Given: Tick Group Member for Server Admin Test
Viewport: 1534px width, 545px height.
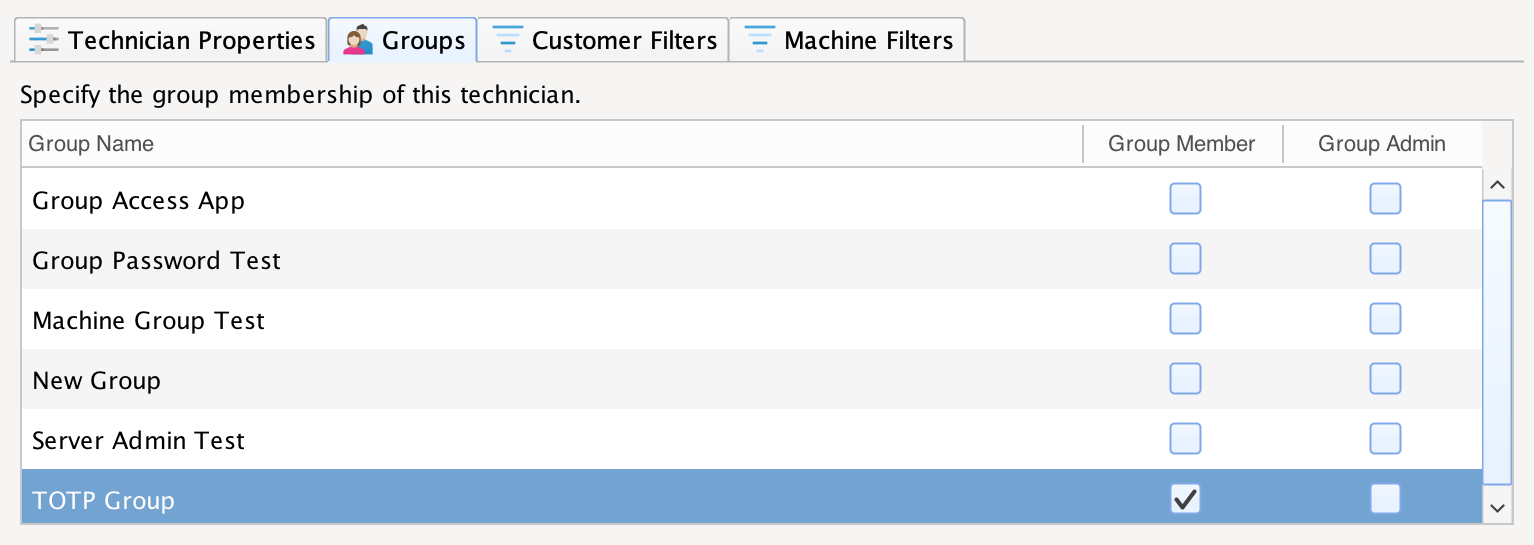Looking at the screenshot, I should (1185, 439).
